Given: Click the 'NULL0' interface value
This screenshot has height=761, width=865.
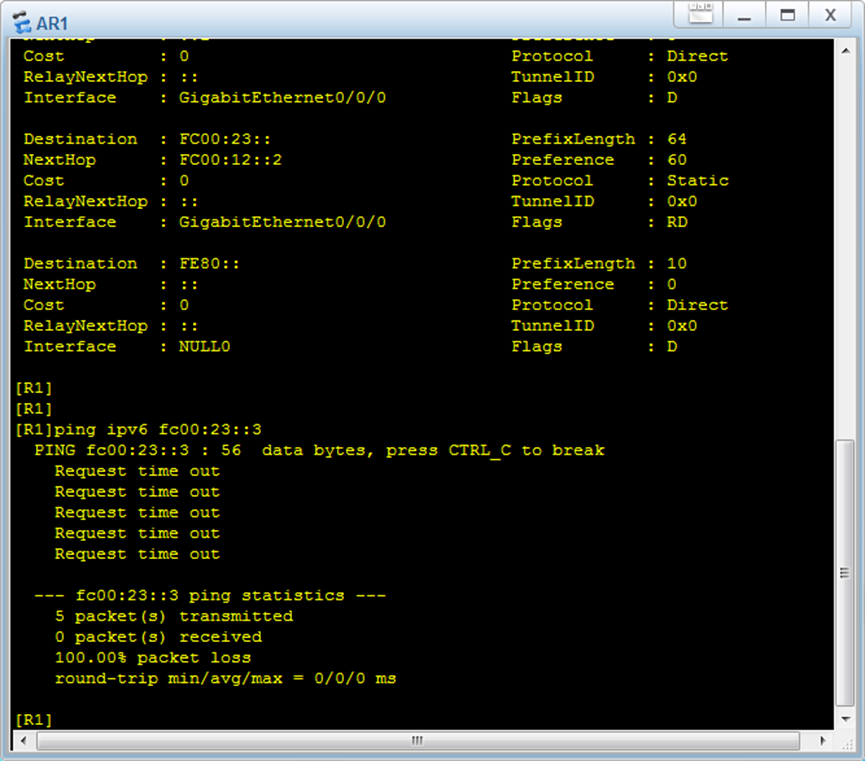Looking at the screenshot, I should tap(204, 347).
